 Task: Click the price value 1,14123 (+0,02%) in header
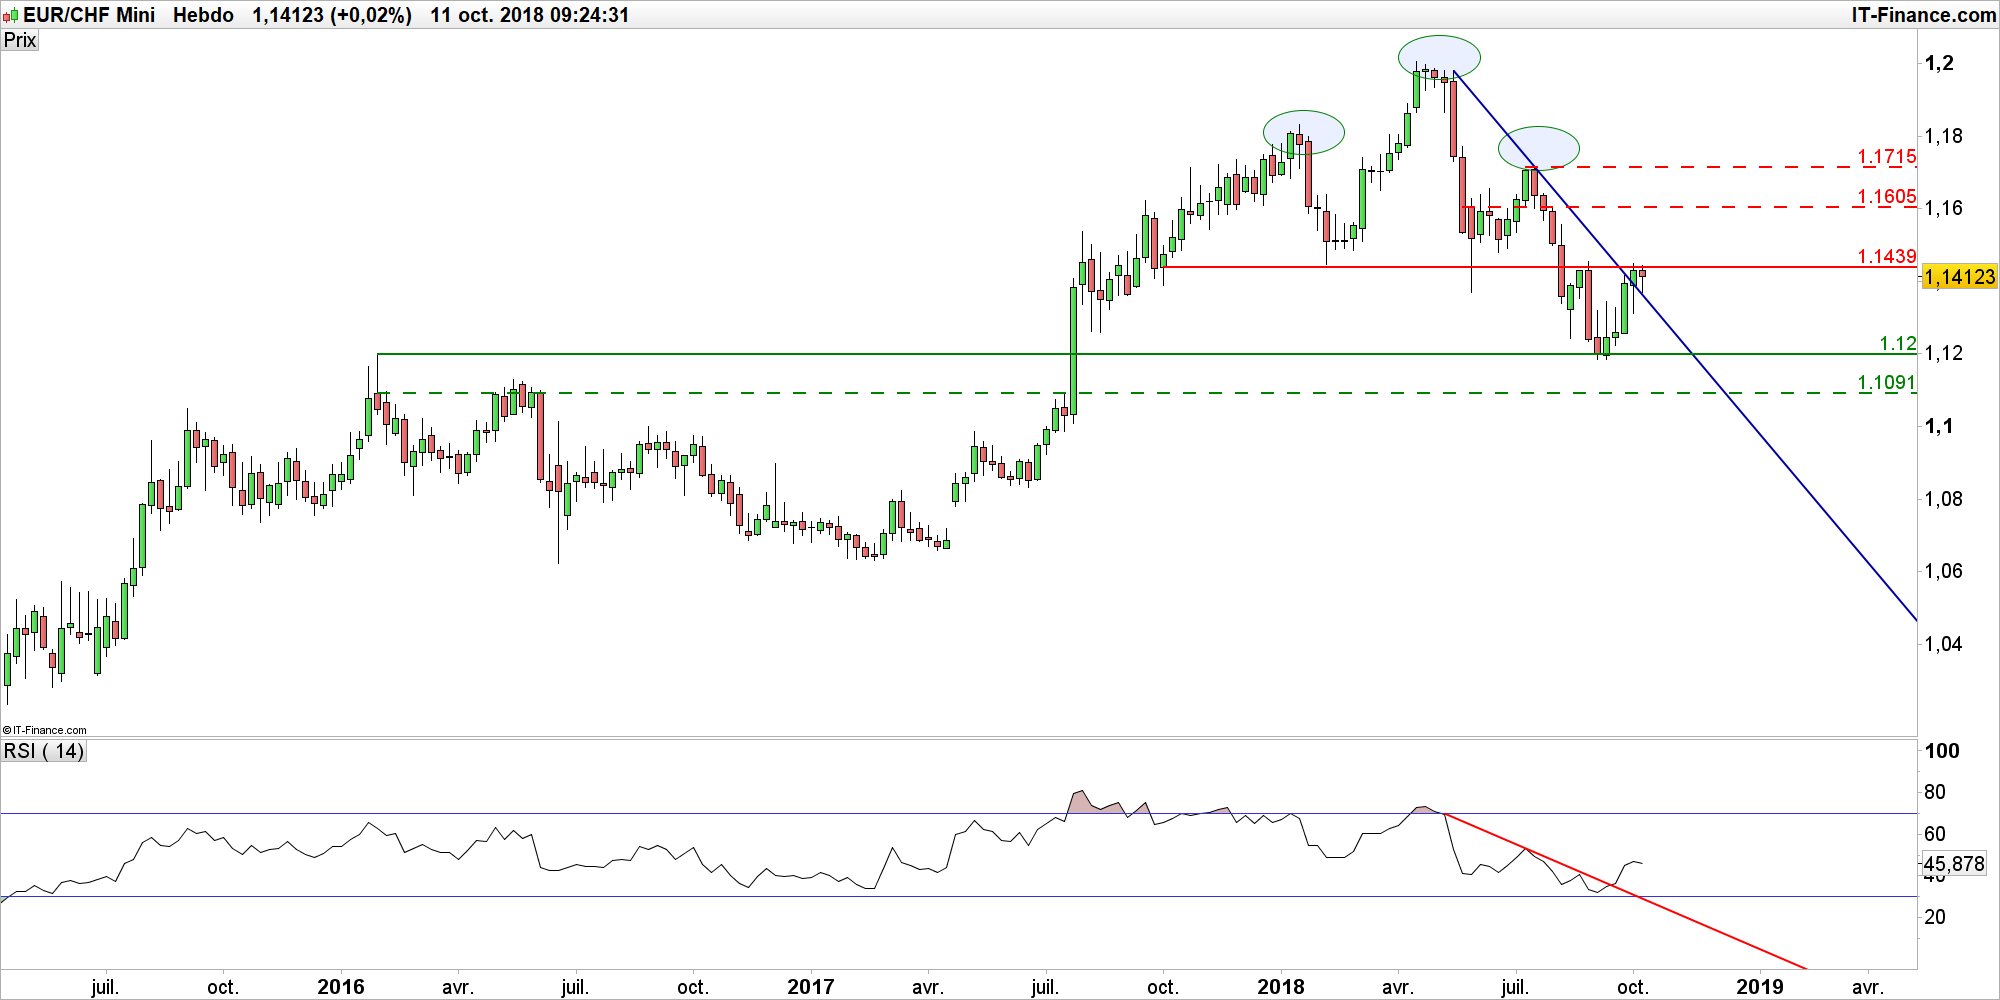click(x=332, y=15)
